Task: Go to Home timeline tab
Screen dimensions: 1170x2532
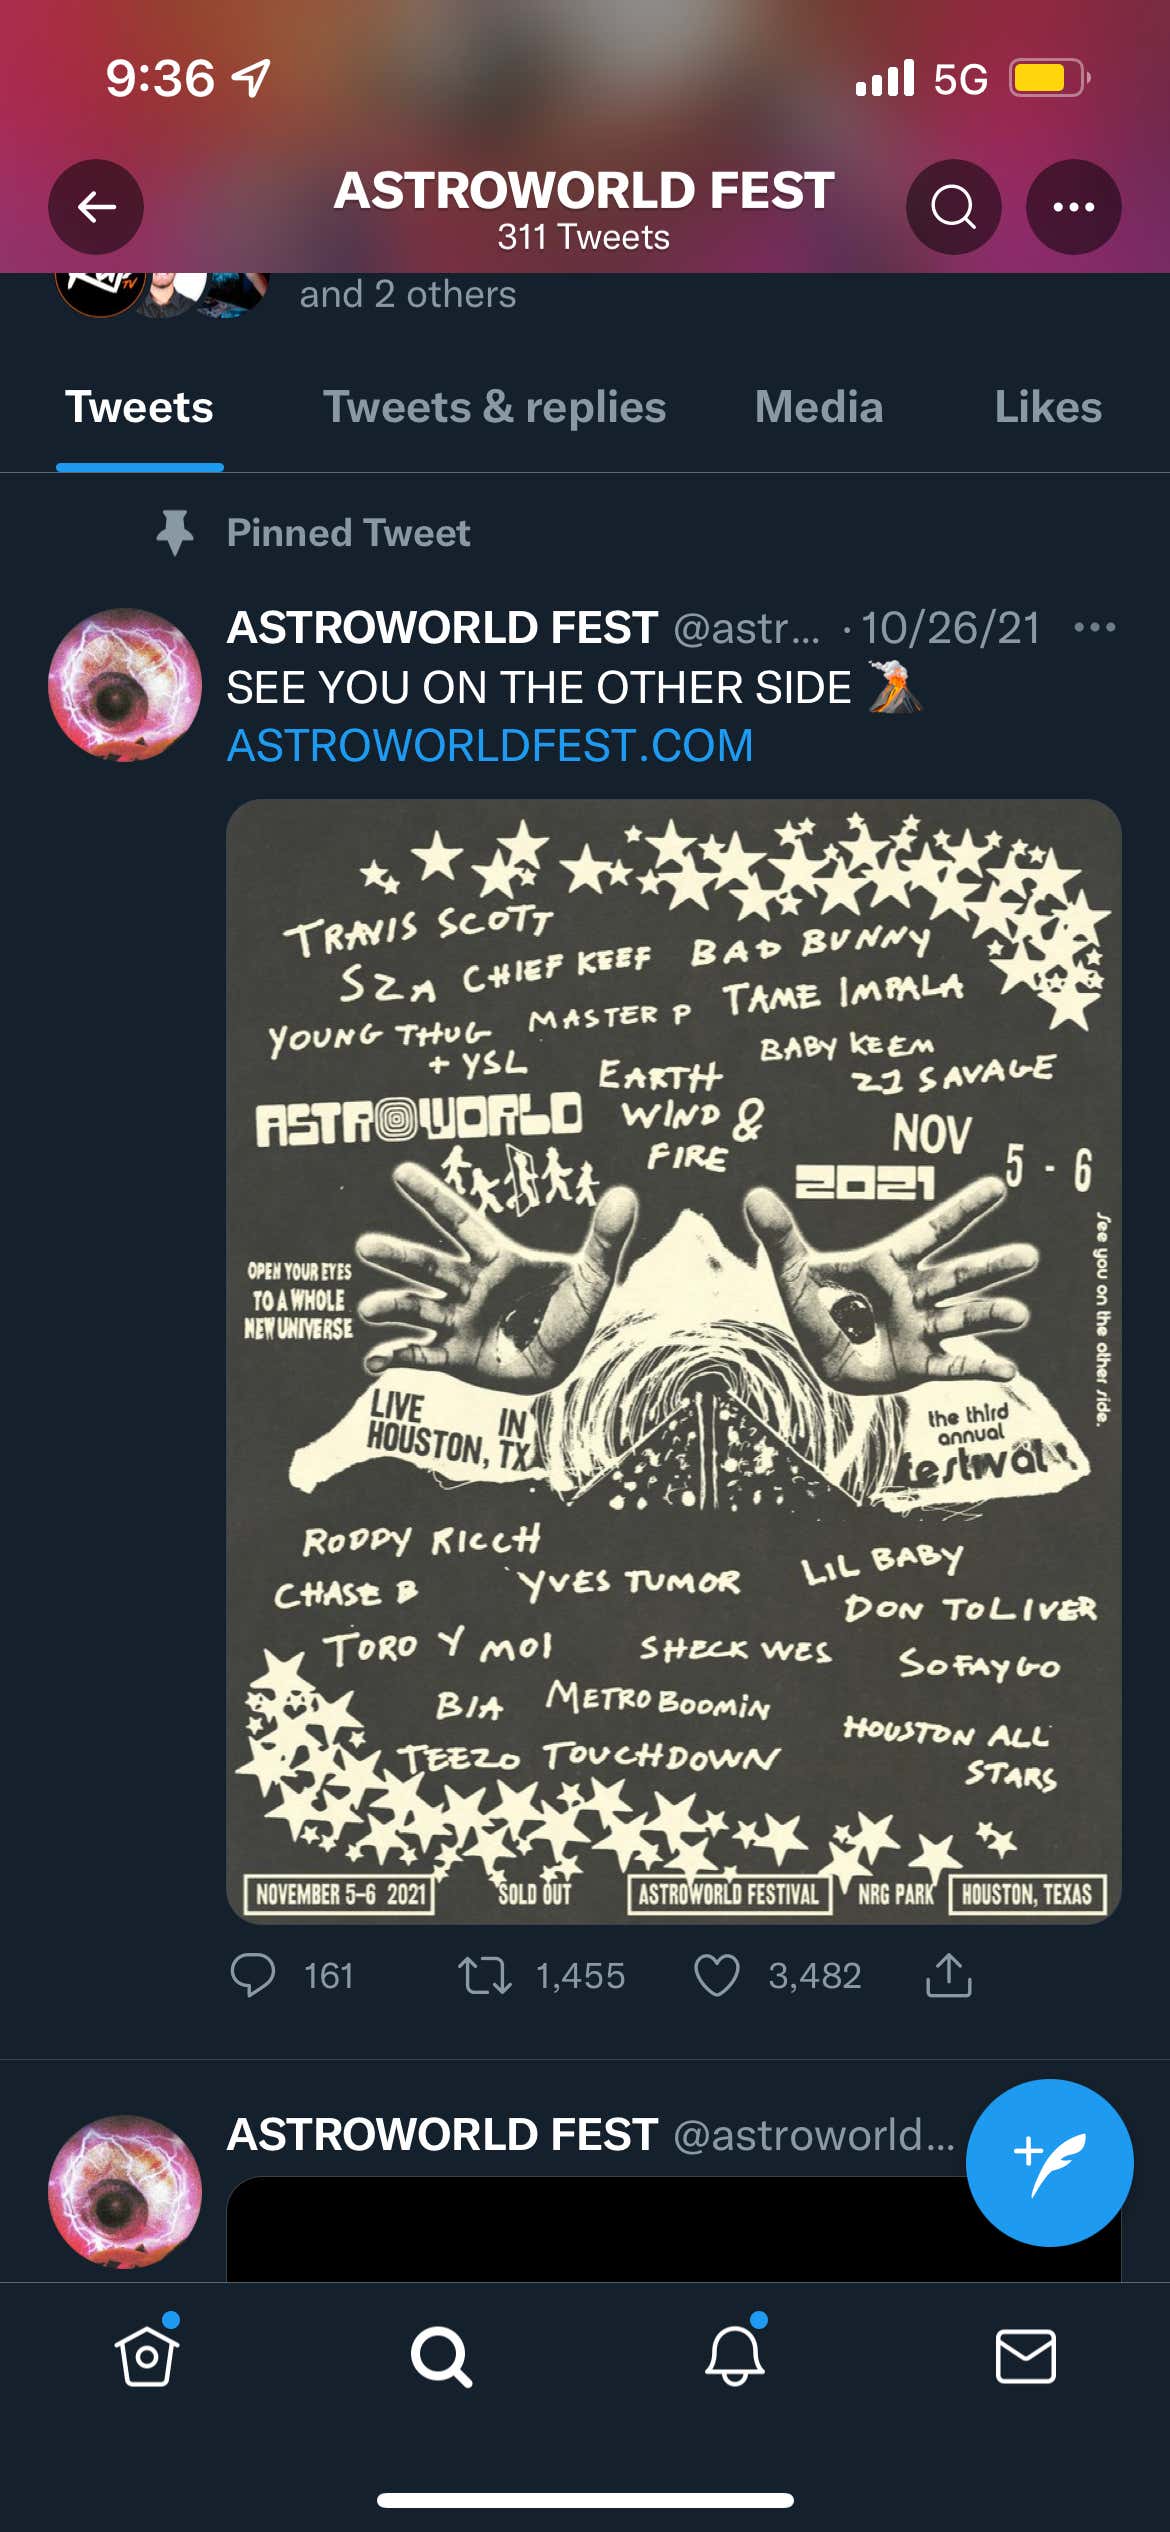Action: pos(147,2355)
